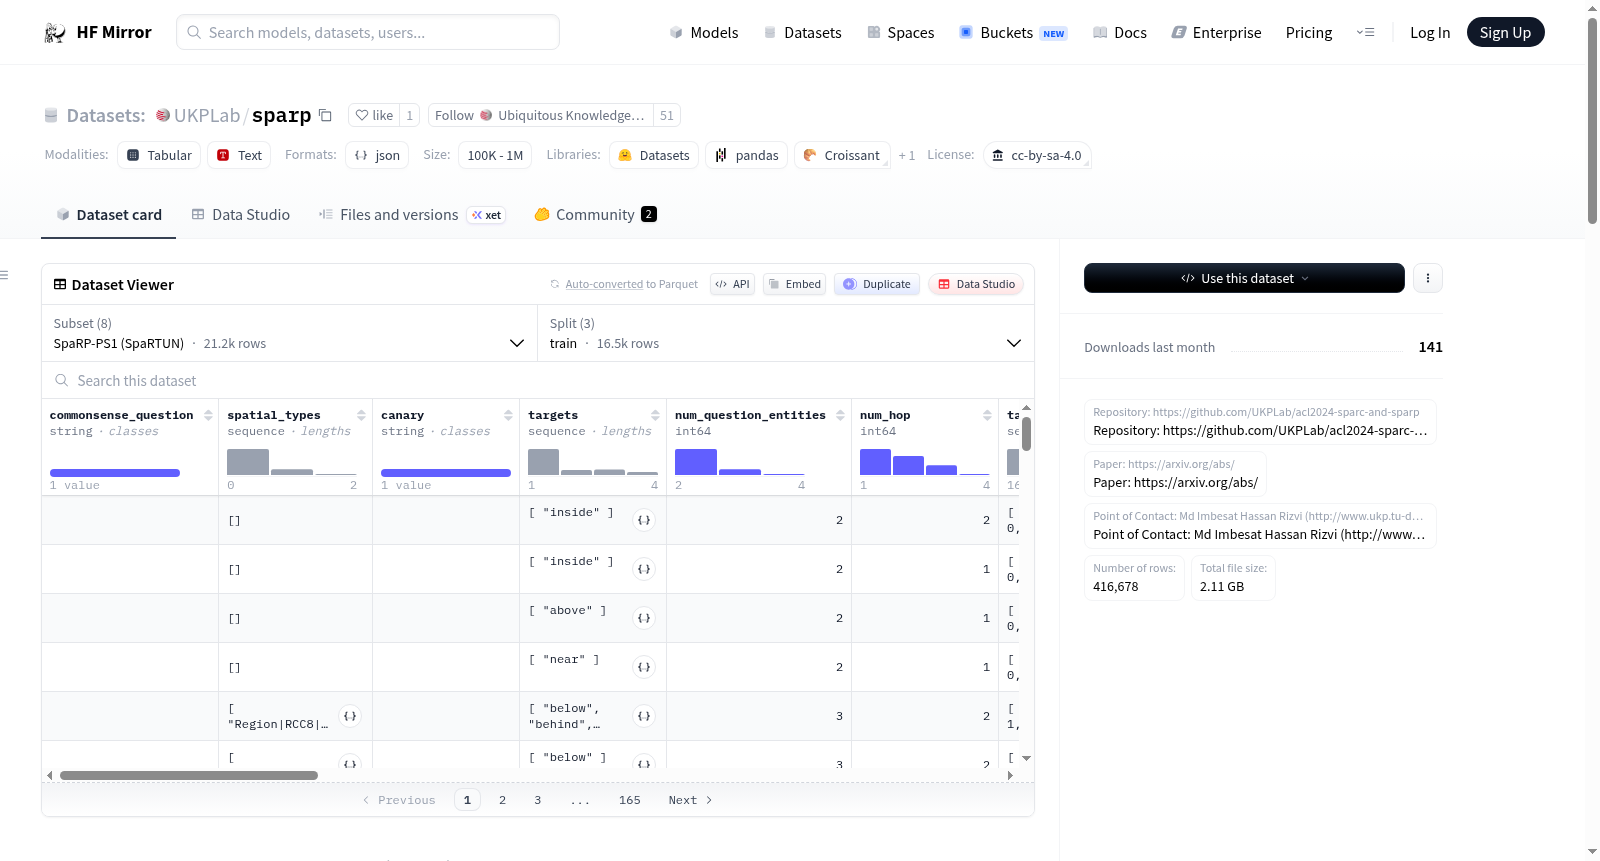The height and width of the screenshot is (861, 1600).
Task: Select the Tabular modality tag
Action: pyautogui.click(x=160, y=155)
